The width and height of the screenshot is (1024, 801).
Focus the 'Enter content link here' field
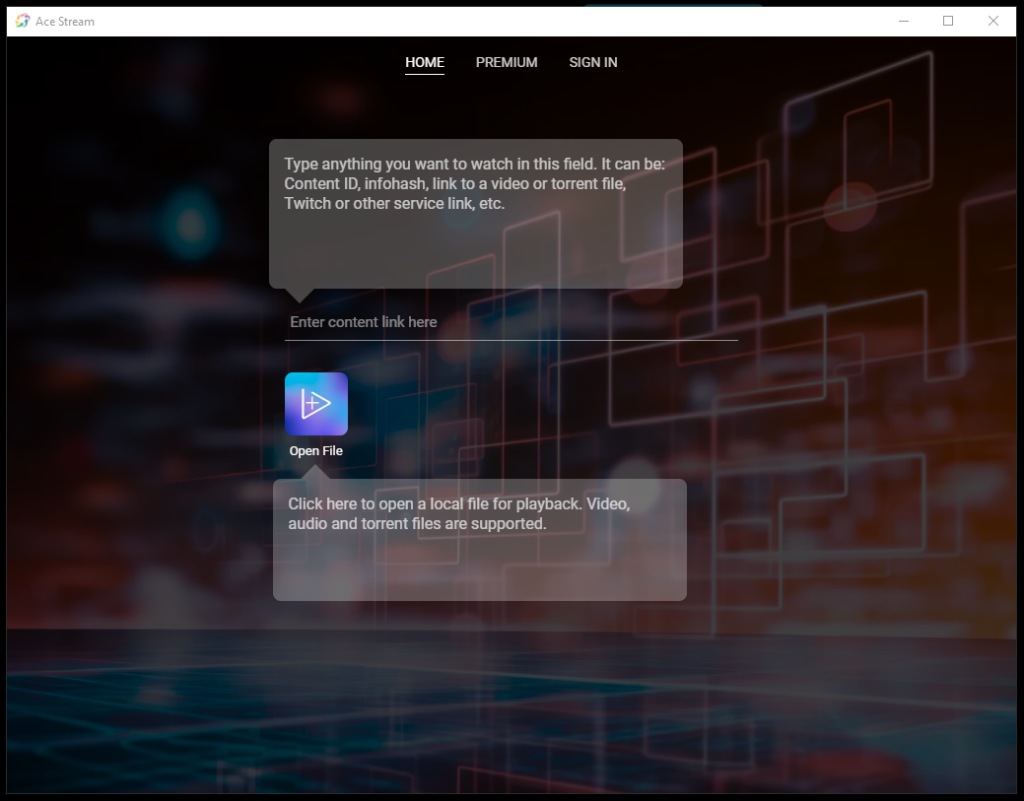pyautogui.click(x=511, y=322)
